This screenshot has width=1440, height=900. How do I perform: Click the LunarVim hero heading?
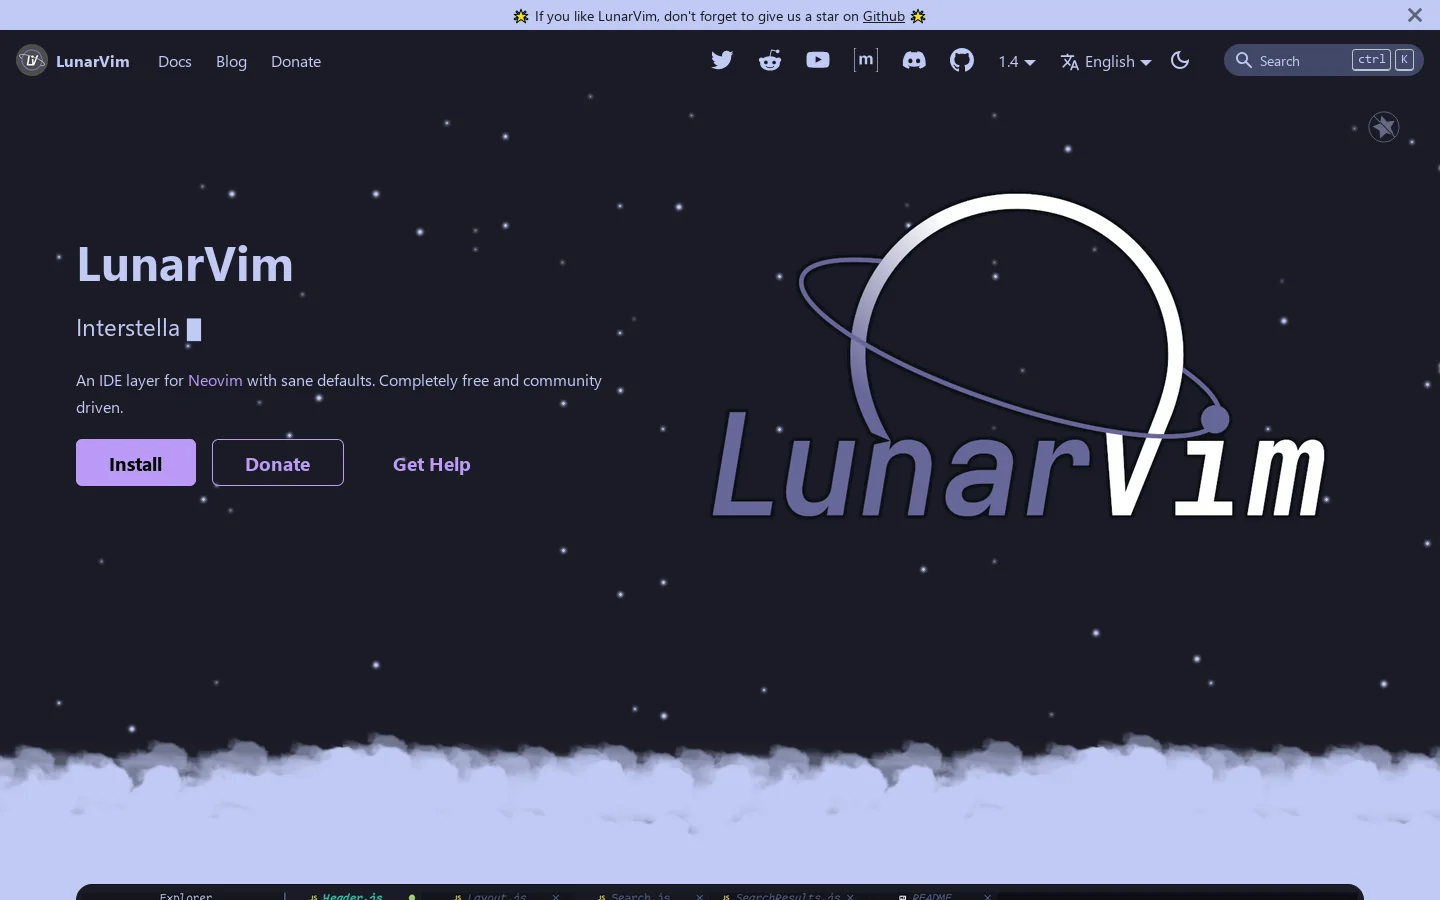tap(185, 264)
